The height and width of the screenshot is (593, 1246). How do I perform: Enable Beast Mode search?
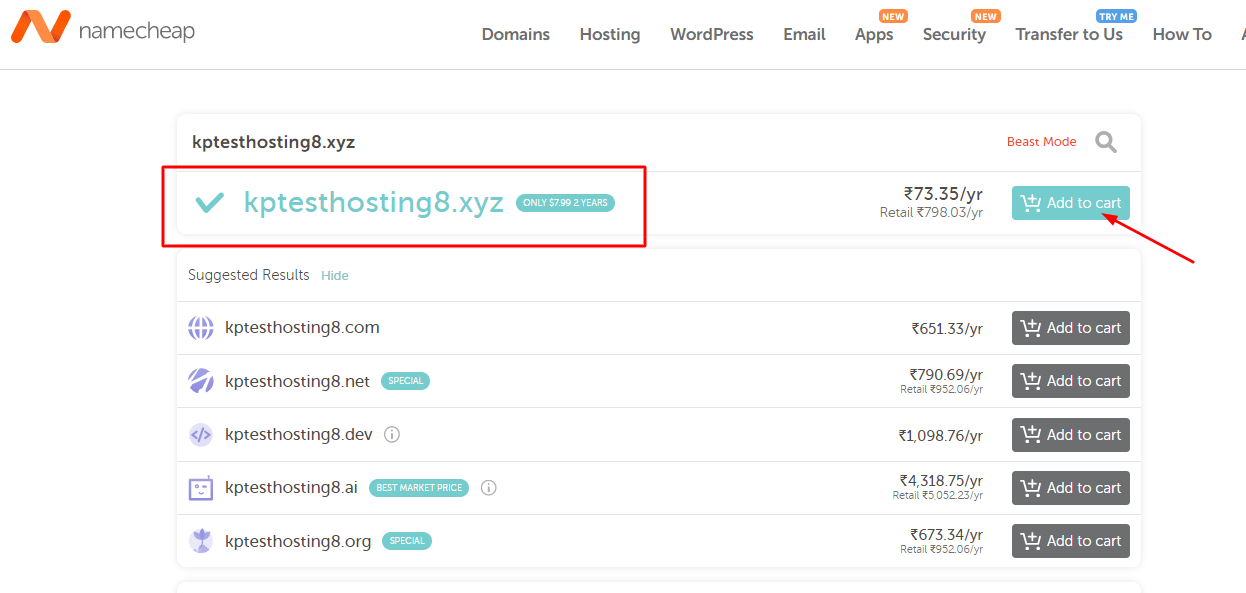1042,142
